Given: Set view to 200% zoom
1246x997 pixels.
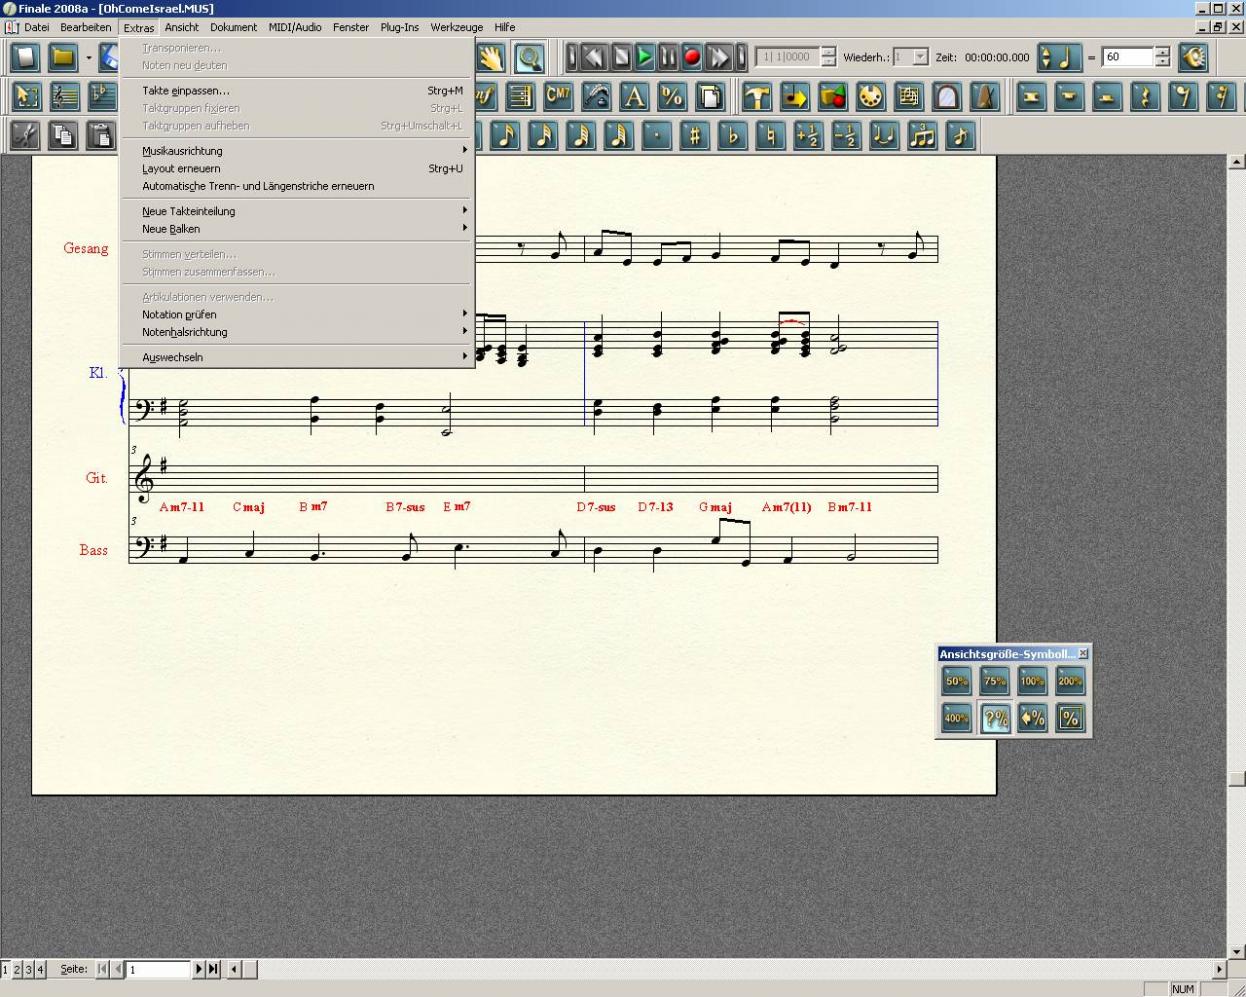Looking at the screenshot, I should 1071,681.
